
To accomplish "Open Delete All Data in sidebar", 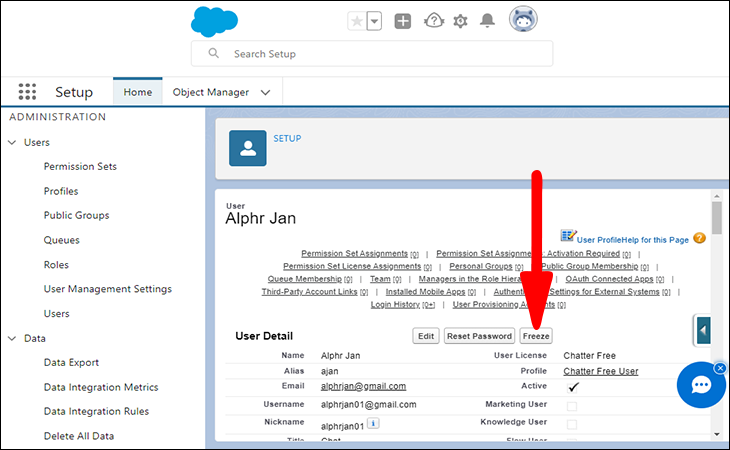I will 79,436.
